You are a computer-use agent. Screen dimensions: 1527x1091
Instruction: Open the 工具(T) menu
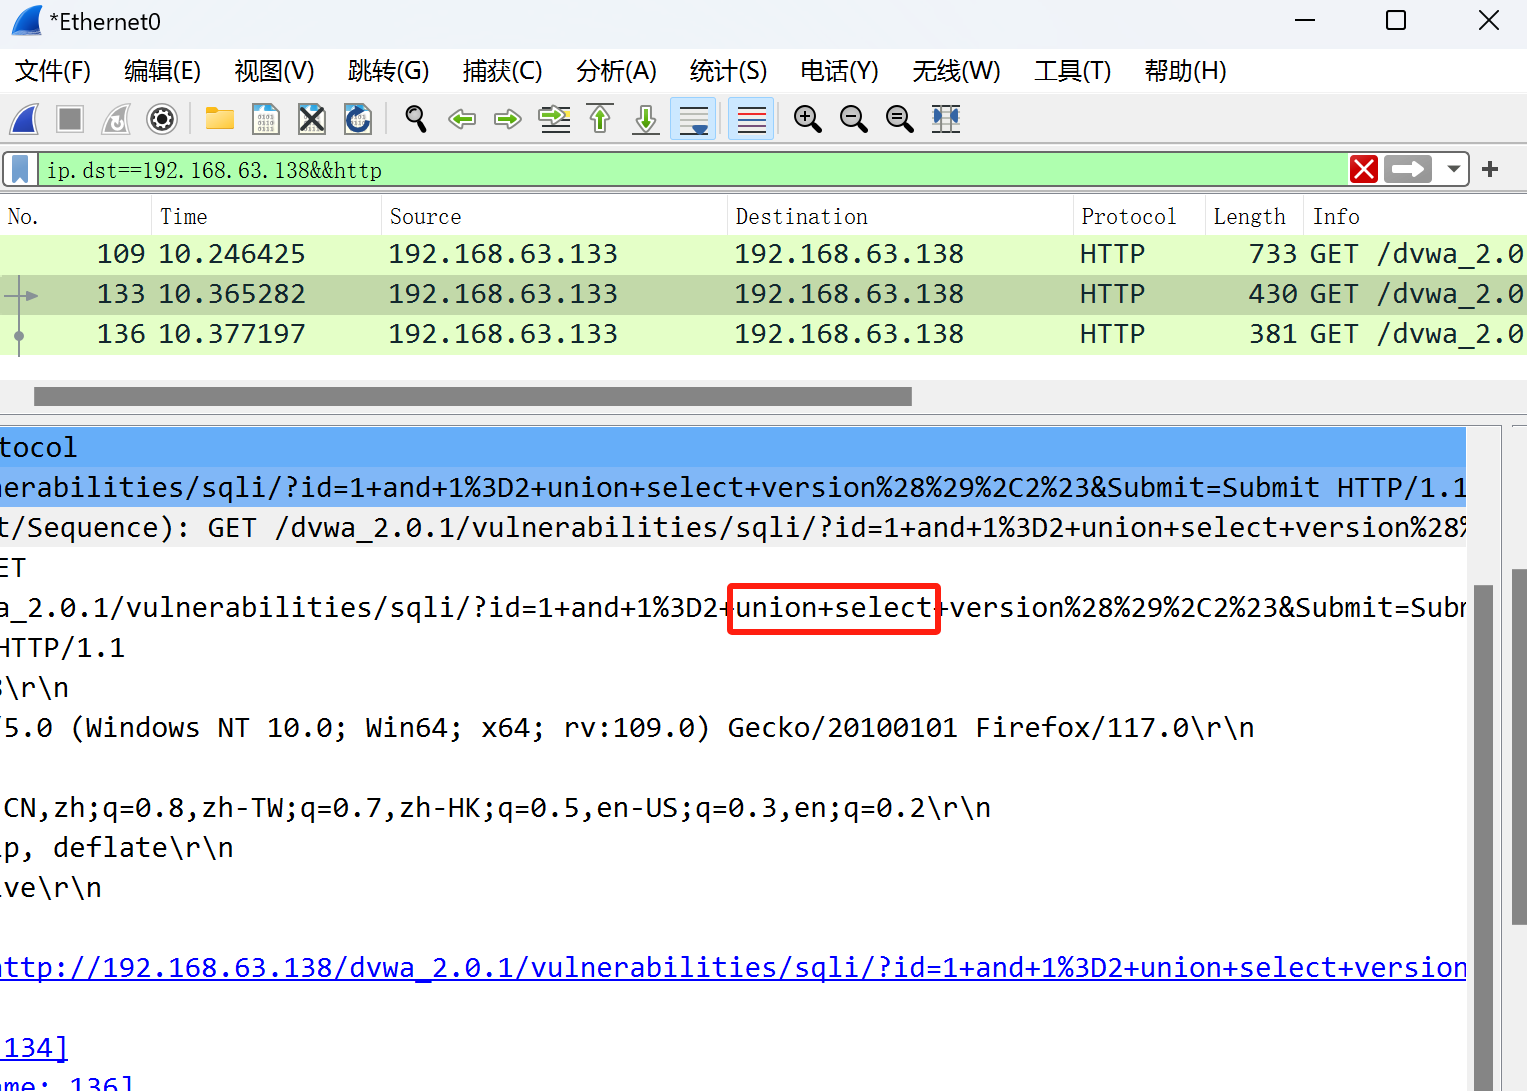pyautogui.click(x=1072, y=71)
